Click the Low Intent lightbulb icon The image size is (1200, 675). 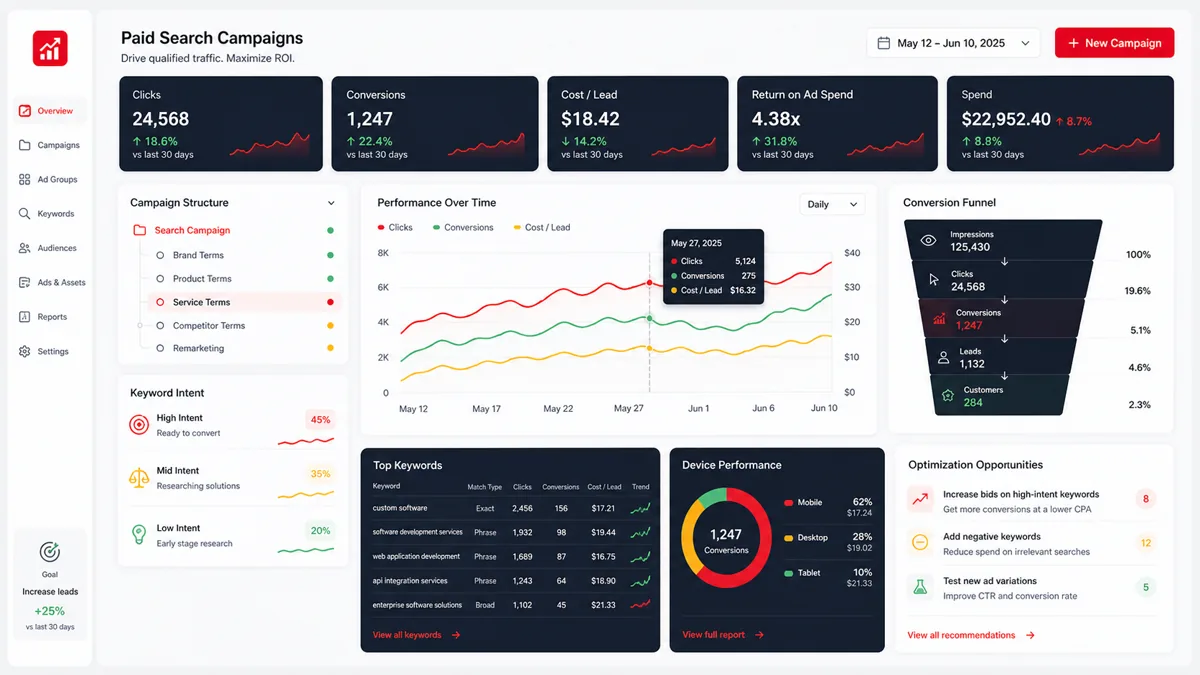pos(139,534)
